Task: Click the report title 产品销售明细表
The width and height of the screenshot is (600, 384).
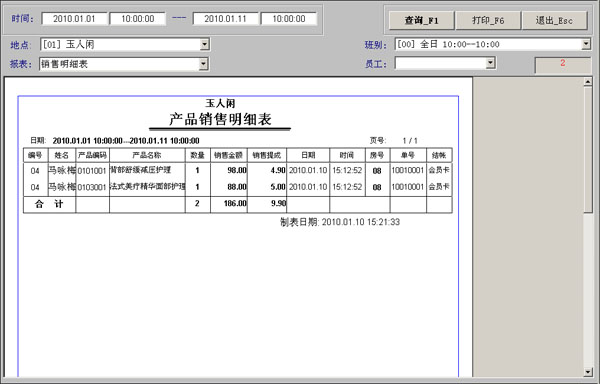Action: [x=220, y=119]
